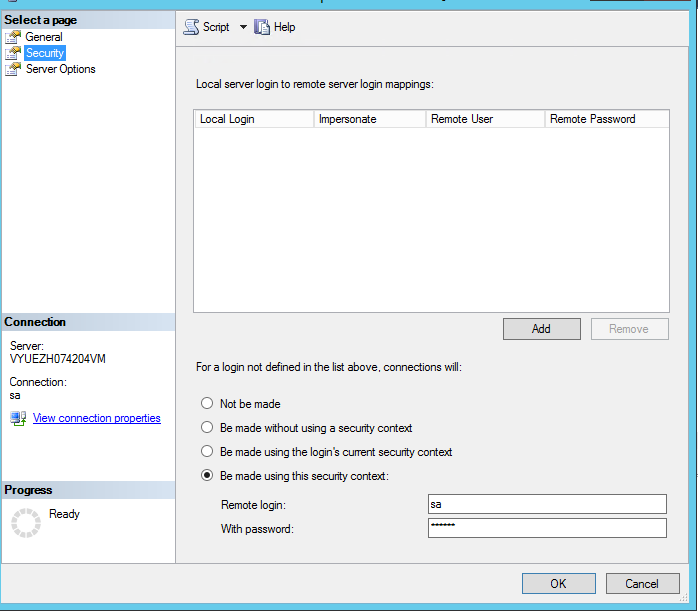The height and width of the screenshot is (611, 698).
Task: Click the Server Options page icon
Action: 13,69
